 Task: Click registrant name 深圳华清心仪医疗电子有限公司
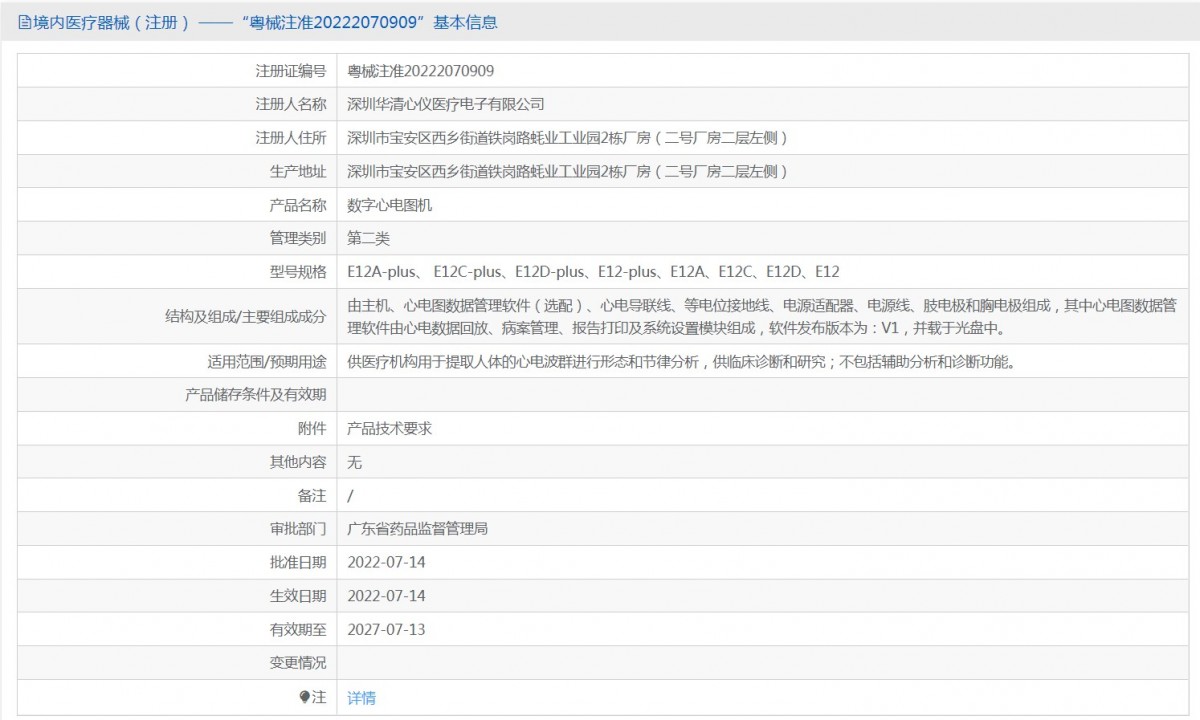click(x=446, y=104)
